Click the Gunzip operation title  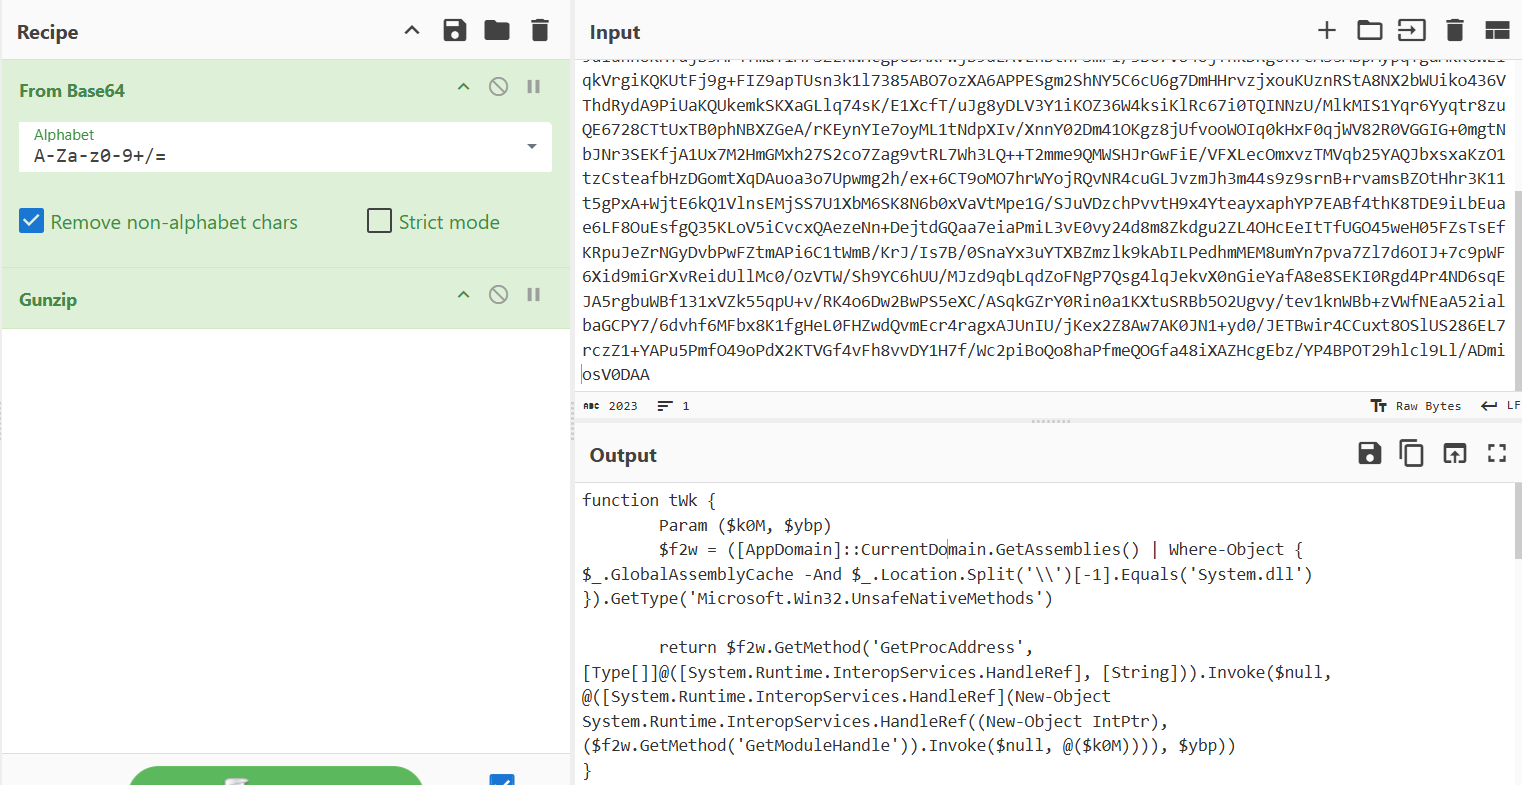[x=48, y=299]
